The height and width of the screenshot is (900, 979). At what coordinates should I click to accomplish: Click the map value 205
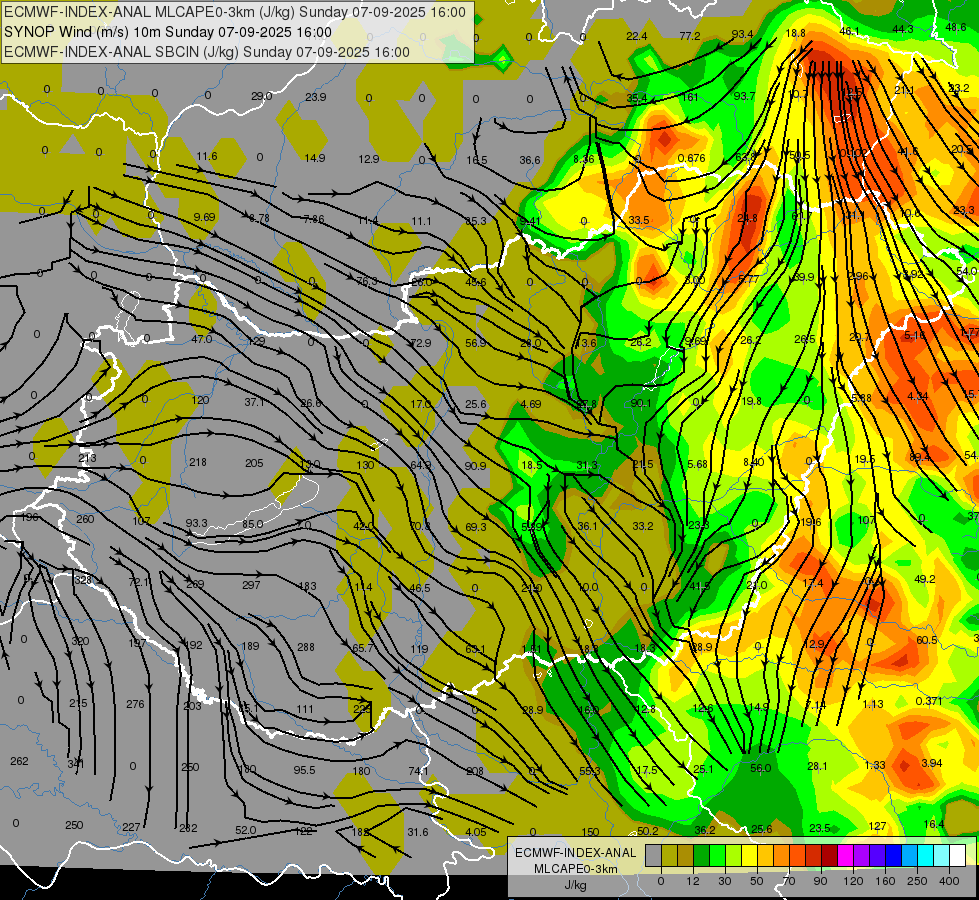254,463
